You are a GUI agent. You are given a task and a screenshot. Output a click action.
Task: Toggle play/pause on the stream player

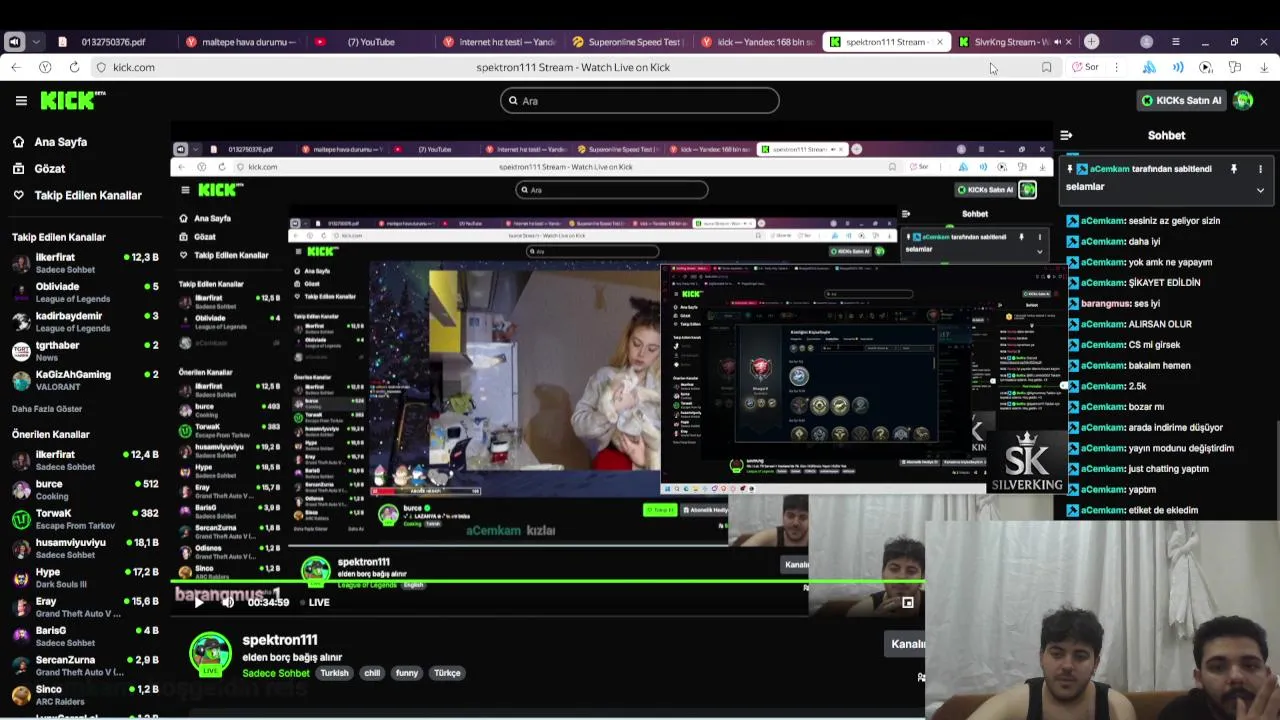199,602
